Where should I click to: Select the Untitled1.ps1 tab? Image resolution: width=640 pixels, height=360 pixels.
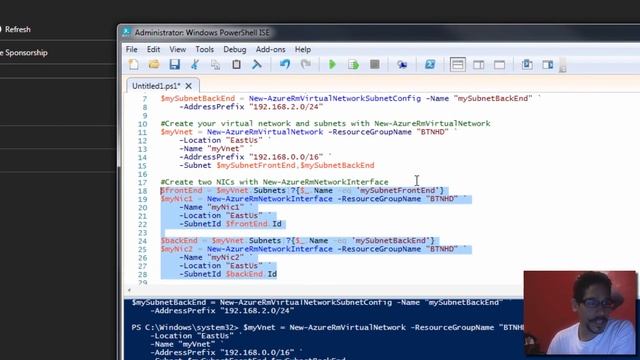pyautogui.click(x=156, y=86)
